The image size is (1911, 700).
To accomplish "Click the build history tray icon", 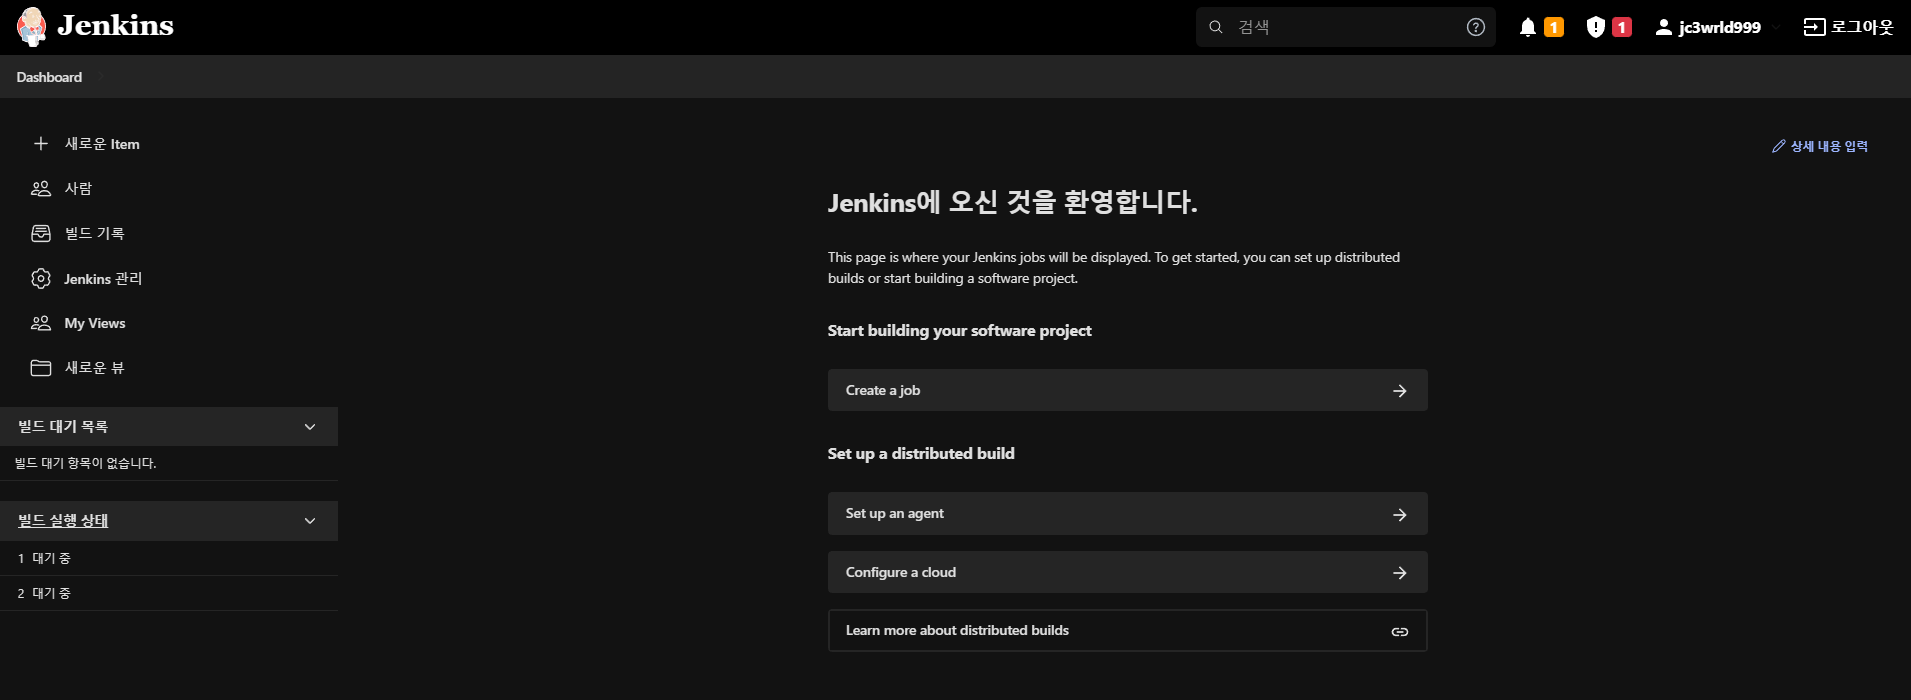I will pyautogui.click(x=41, y=233).
